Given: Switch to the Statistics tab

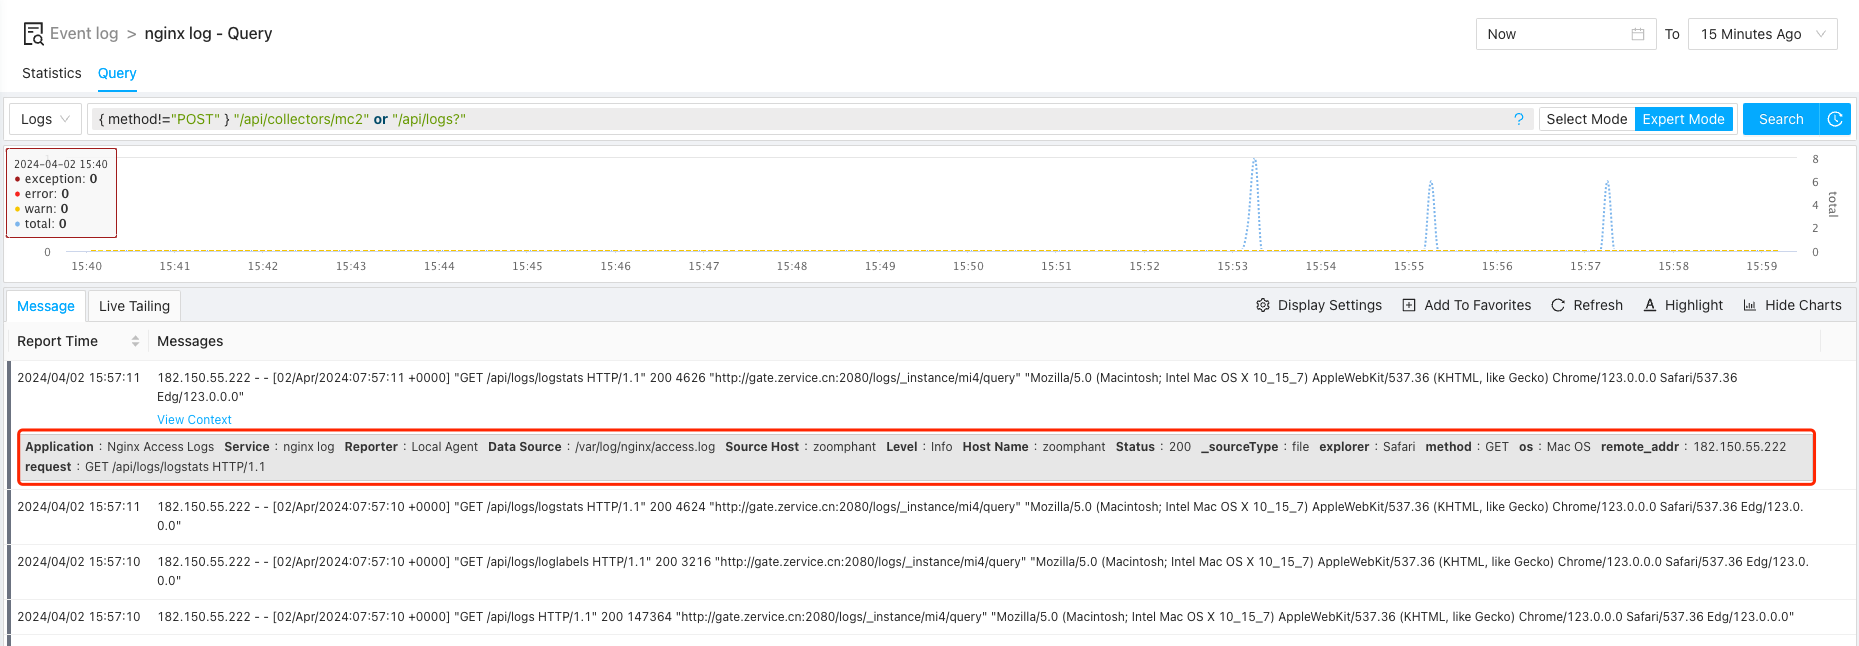Looking at the screenshot, I should tap(52, 73).
